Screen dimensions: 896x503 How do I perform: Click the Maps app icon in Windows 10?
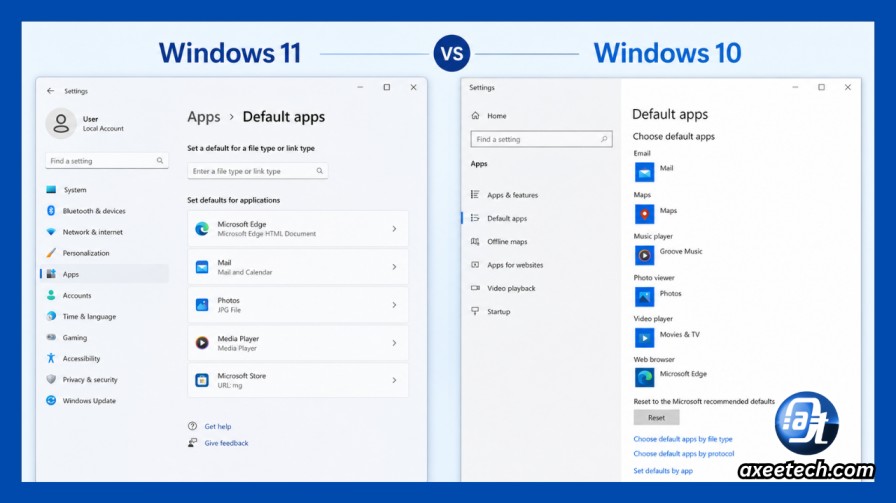644,214
